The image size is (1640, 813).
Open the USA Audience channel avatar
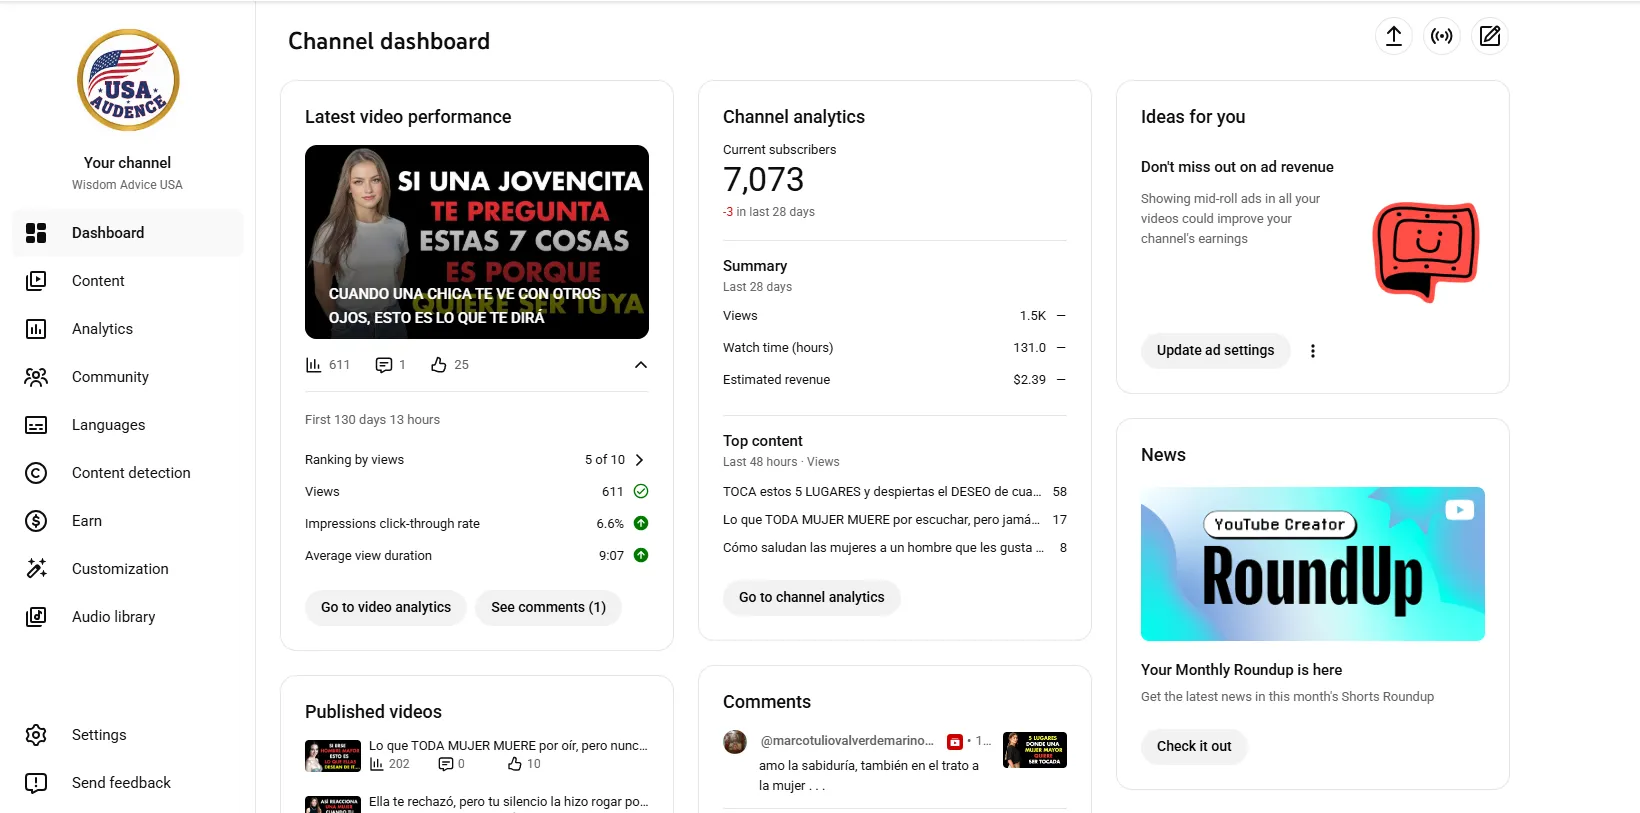(x=128, y=80)
